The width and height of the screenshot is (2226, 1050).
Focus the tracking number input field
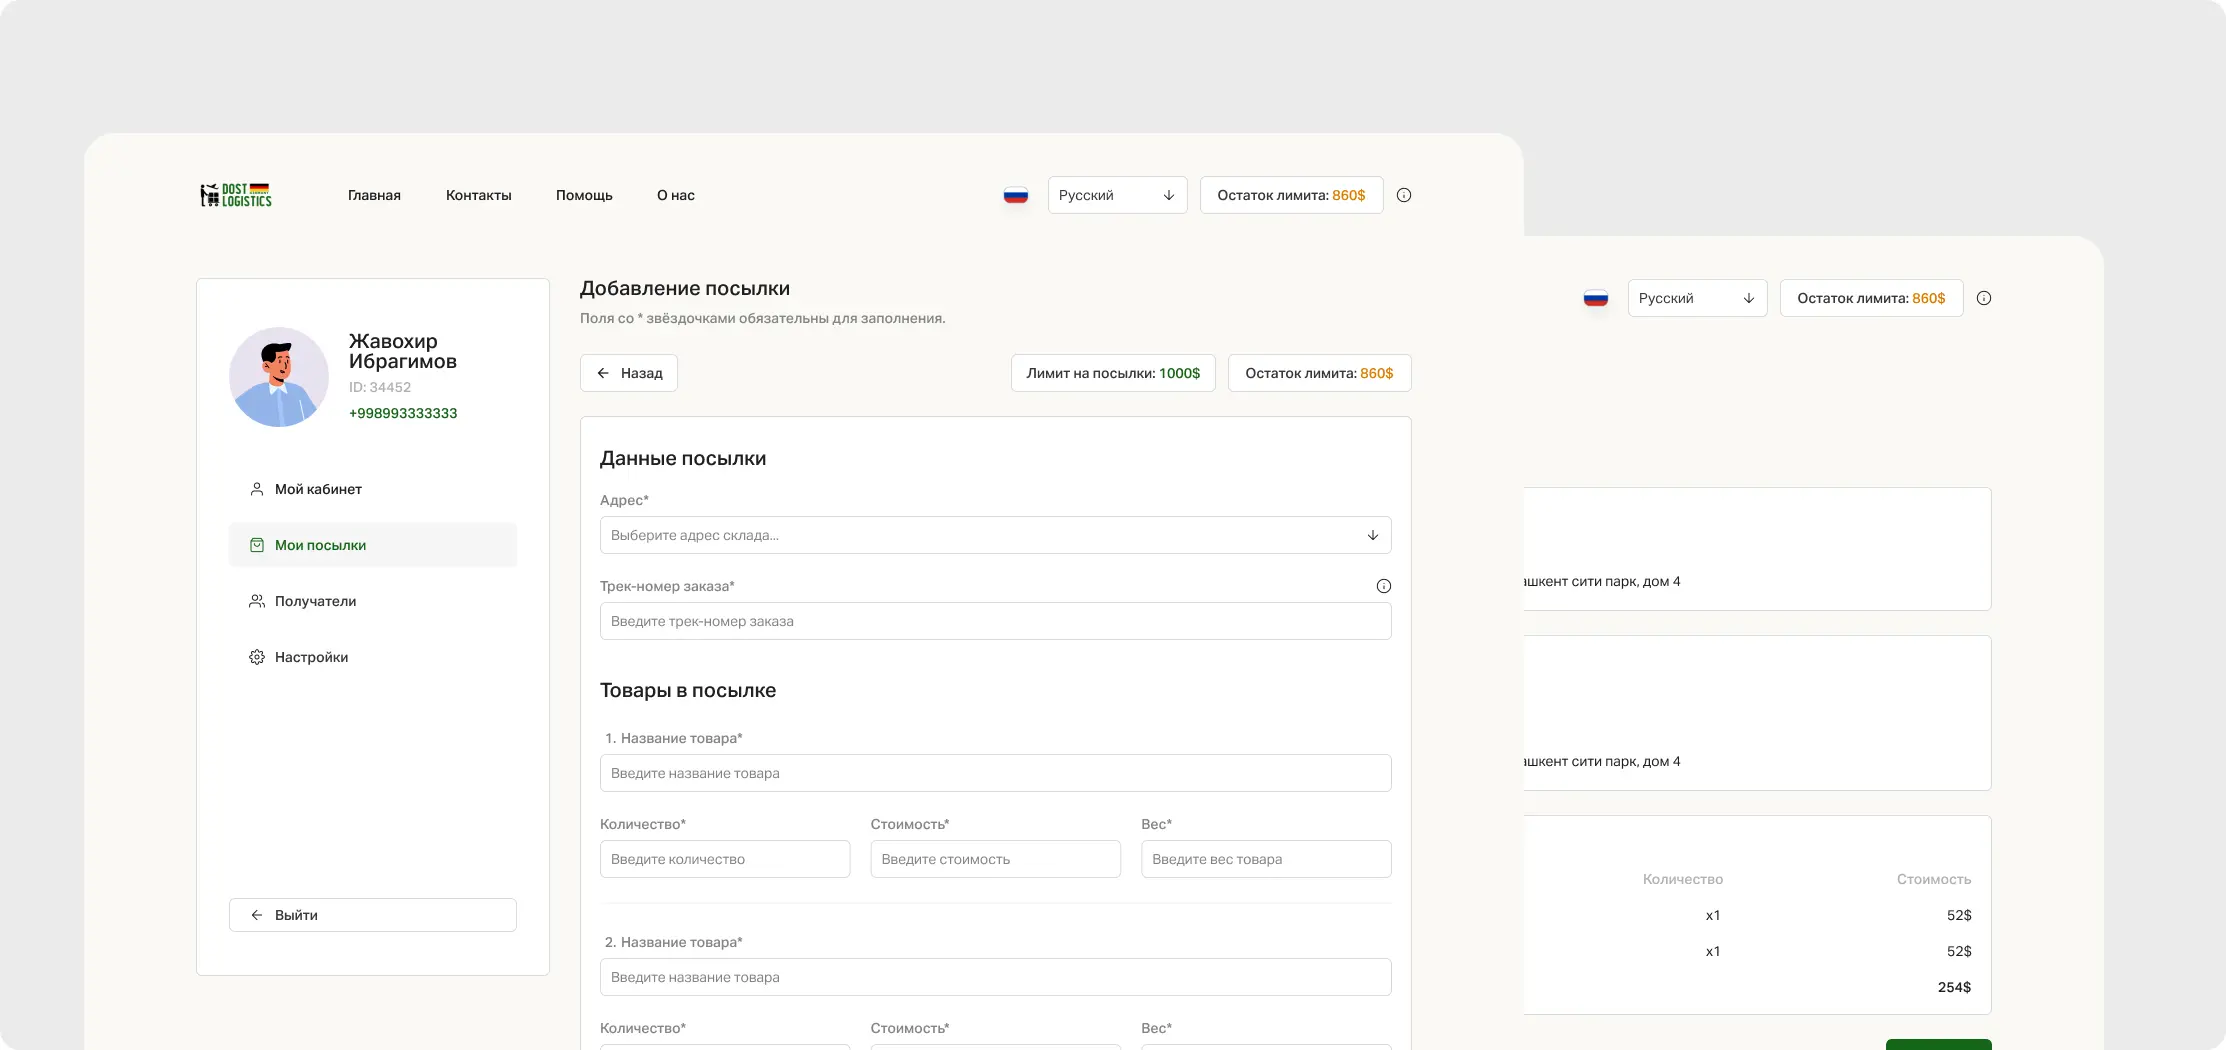996,621
